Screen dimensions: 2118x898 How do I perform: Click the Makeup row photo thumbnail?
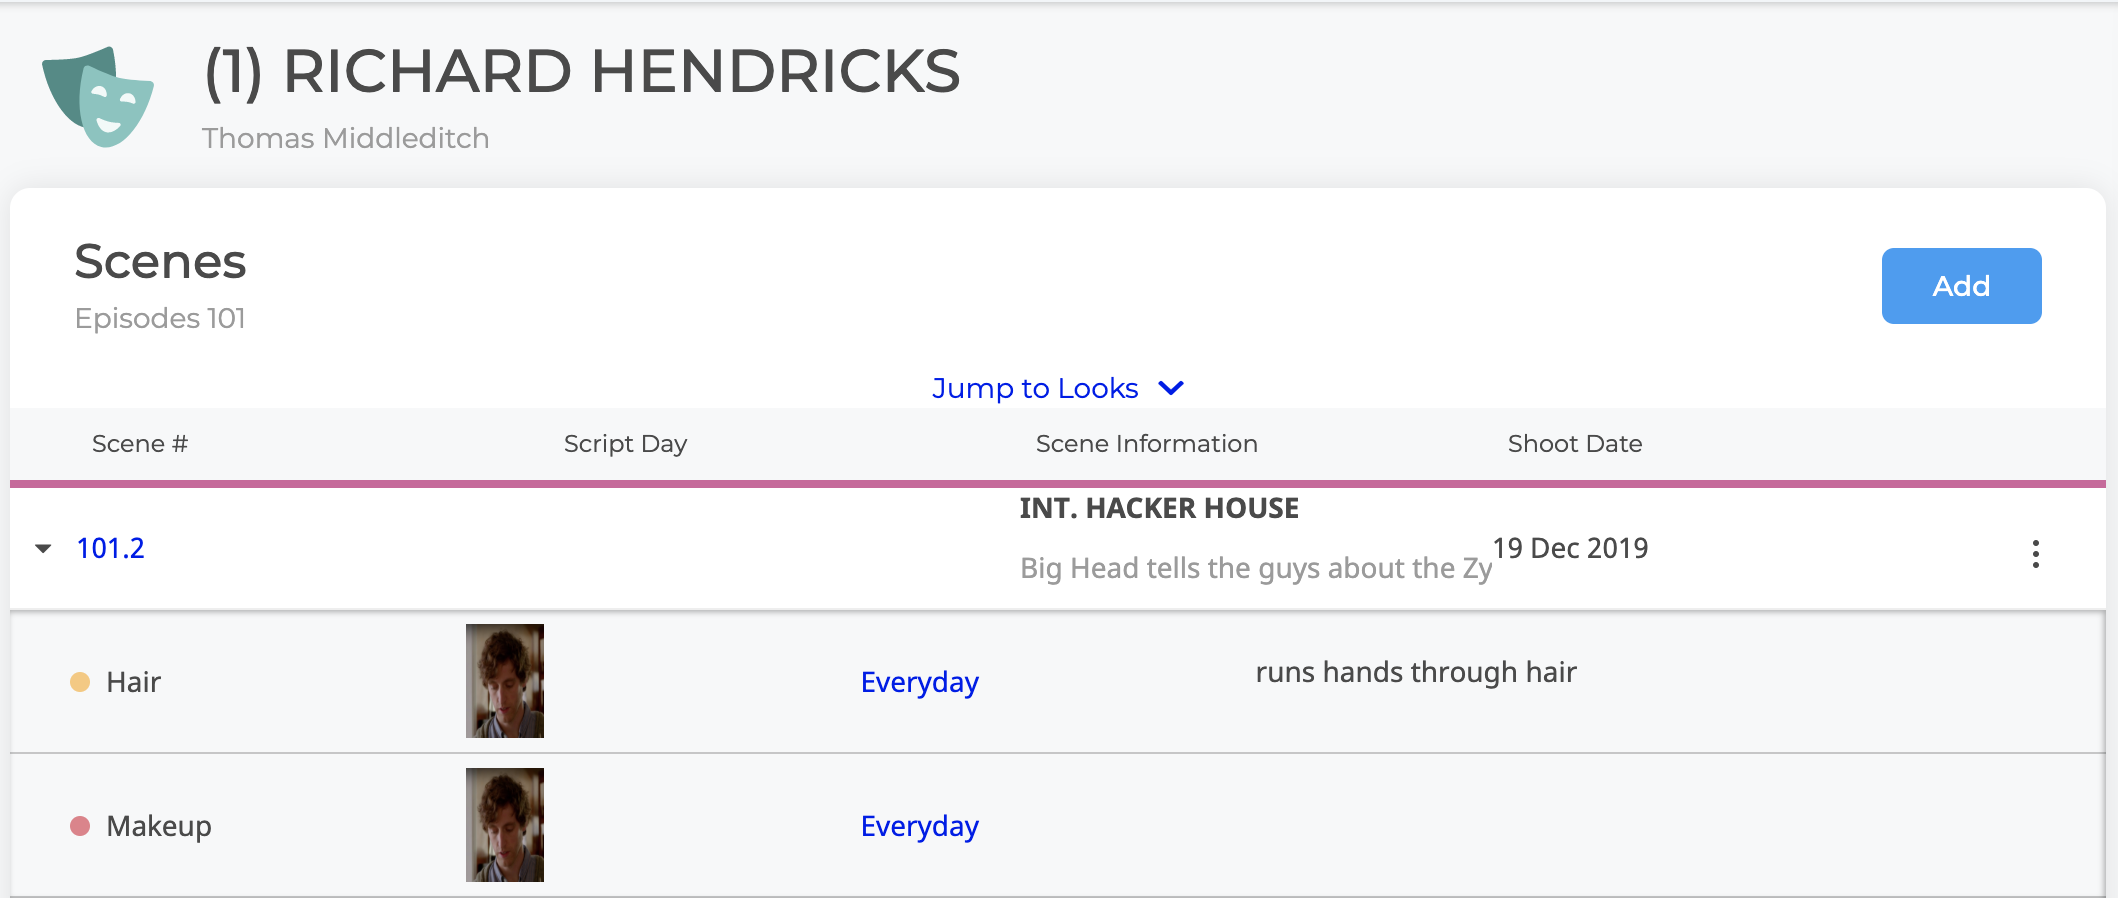click(x=505, y=825)
